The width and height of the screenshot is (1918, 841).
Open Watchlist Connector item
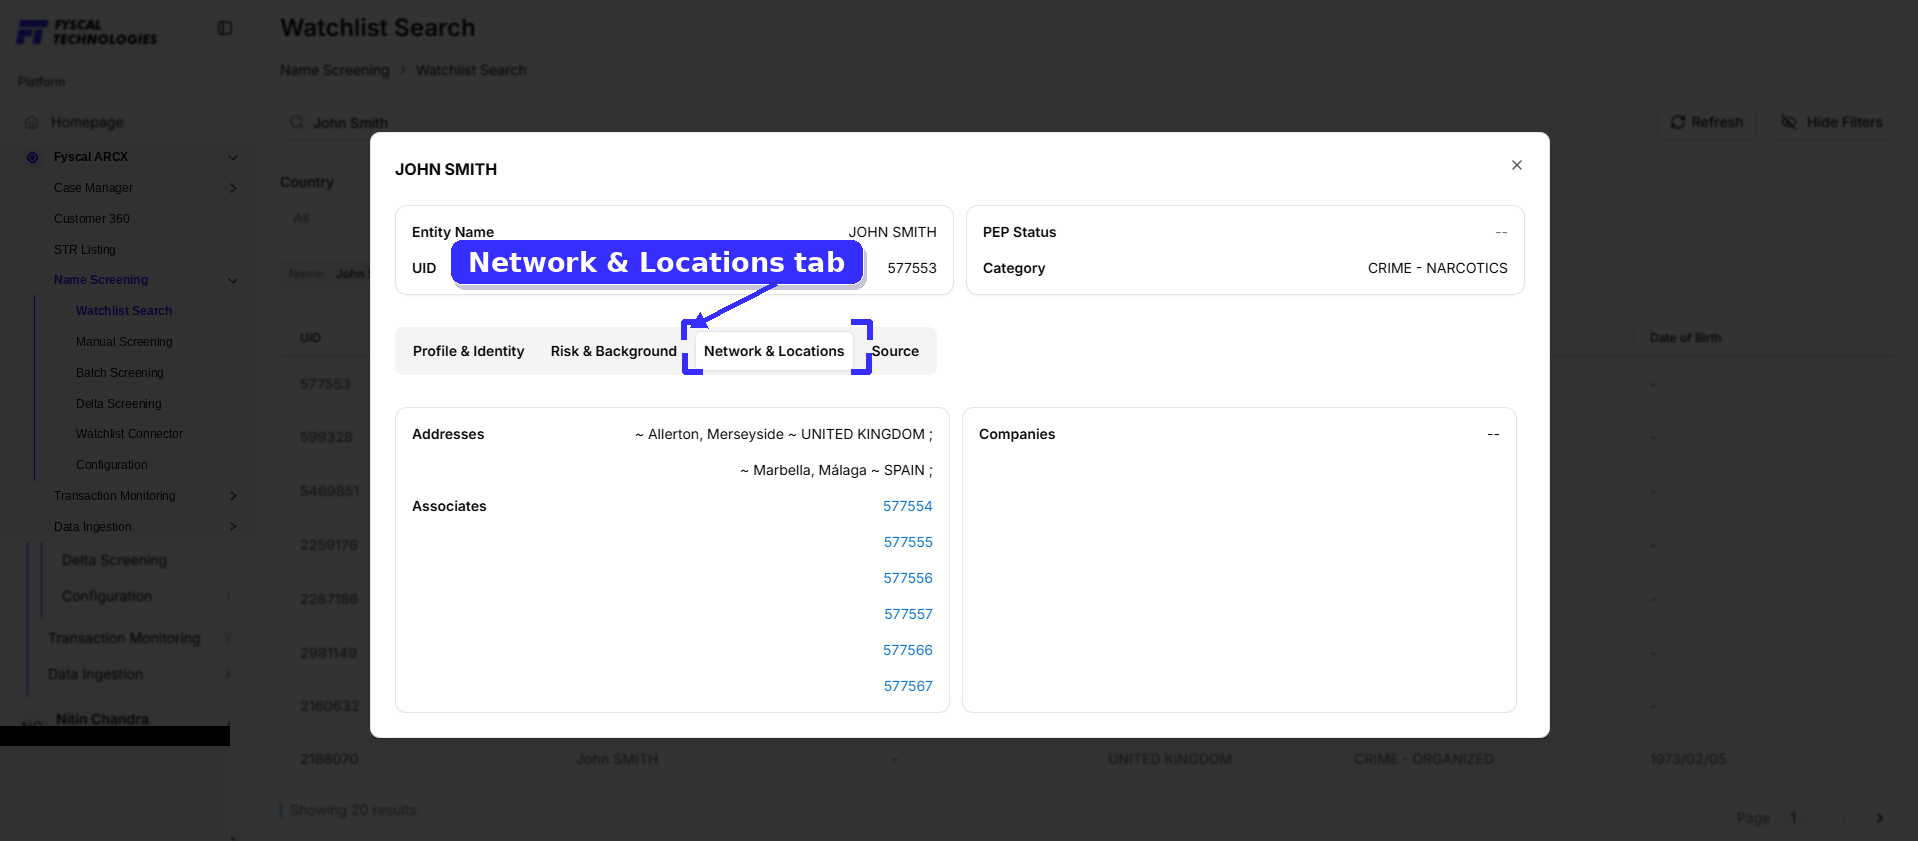[130, 434]
